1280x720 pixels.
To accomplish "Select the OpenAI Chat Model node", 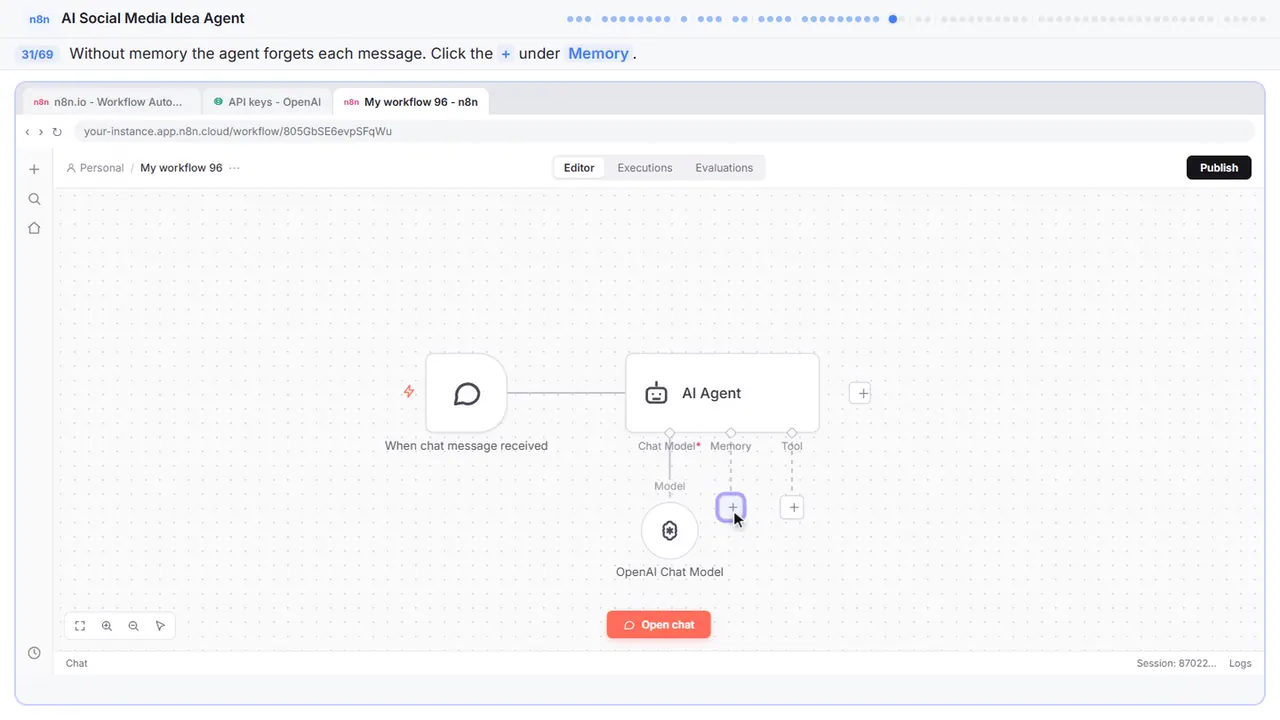I will point(670,531).
